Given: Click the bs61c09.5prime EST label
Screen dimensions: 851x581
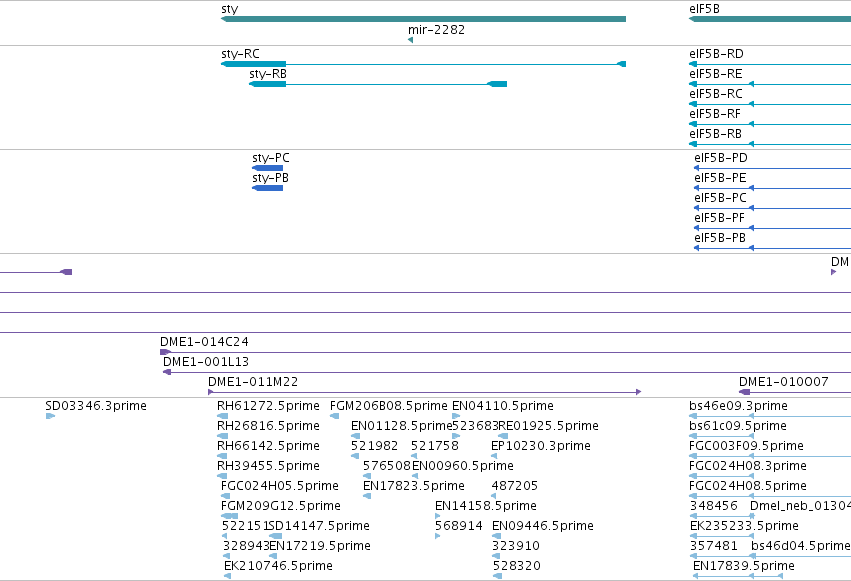Looking at the screenshot, I should (738, 426).
